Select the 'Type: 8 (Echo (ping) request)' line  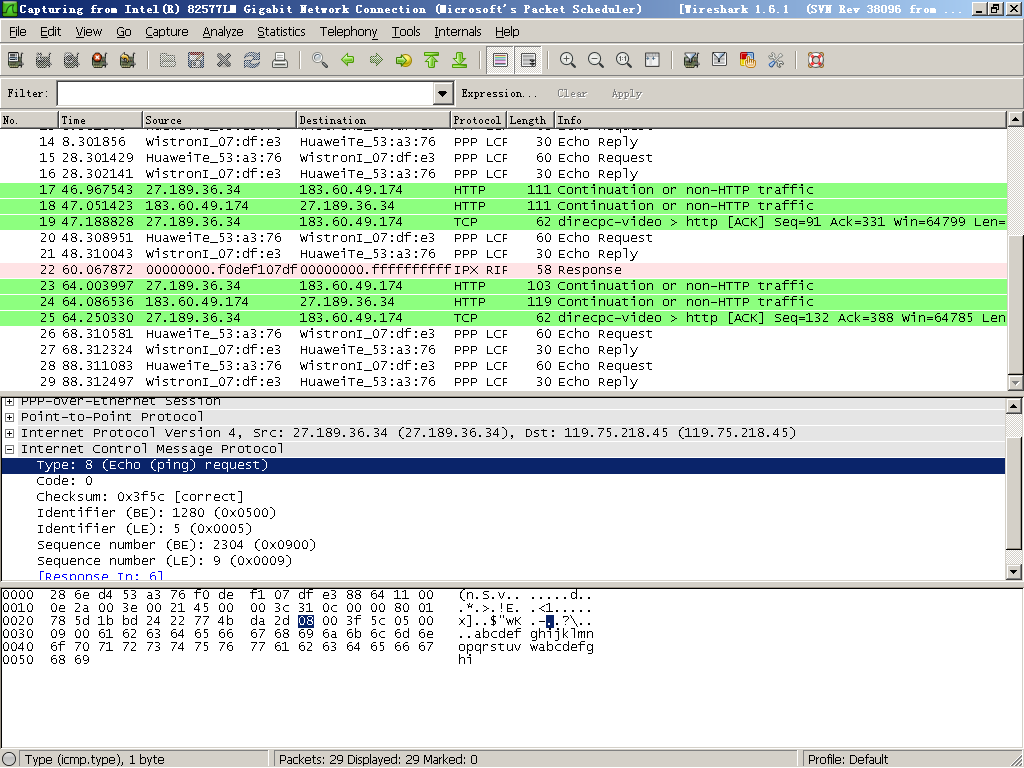click(503, 465)
